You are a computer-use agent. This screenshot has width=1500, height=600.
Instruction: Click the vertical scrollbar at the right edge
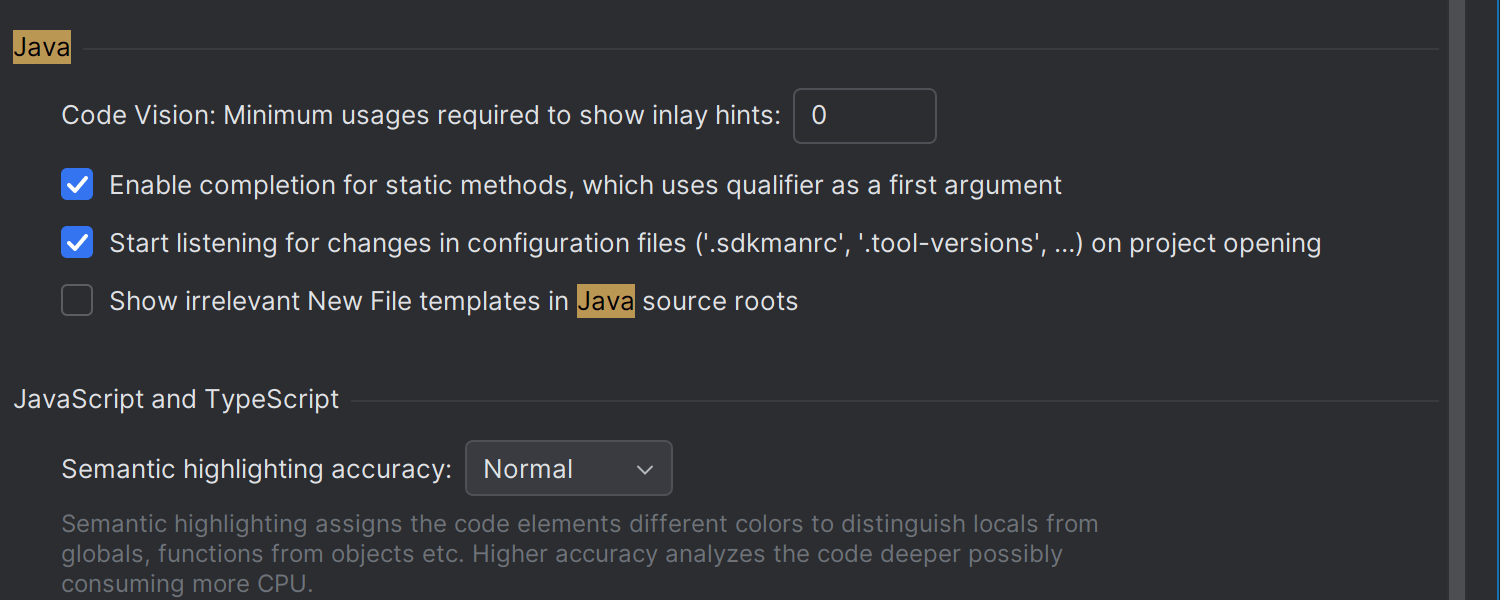(1458, 300)
